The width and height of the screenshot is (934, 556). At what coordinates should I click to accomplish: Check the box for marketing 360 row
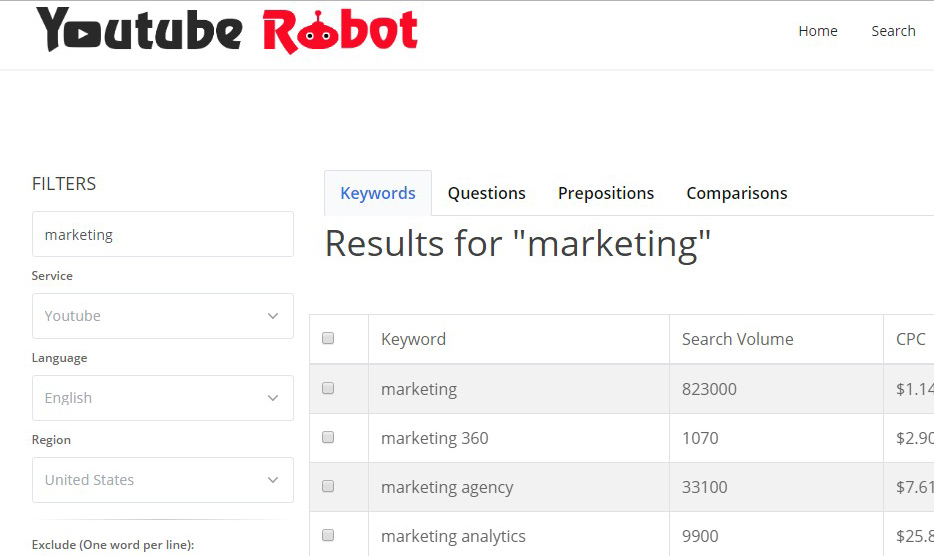pos(328,437)
